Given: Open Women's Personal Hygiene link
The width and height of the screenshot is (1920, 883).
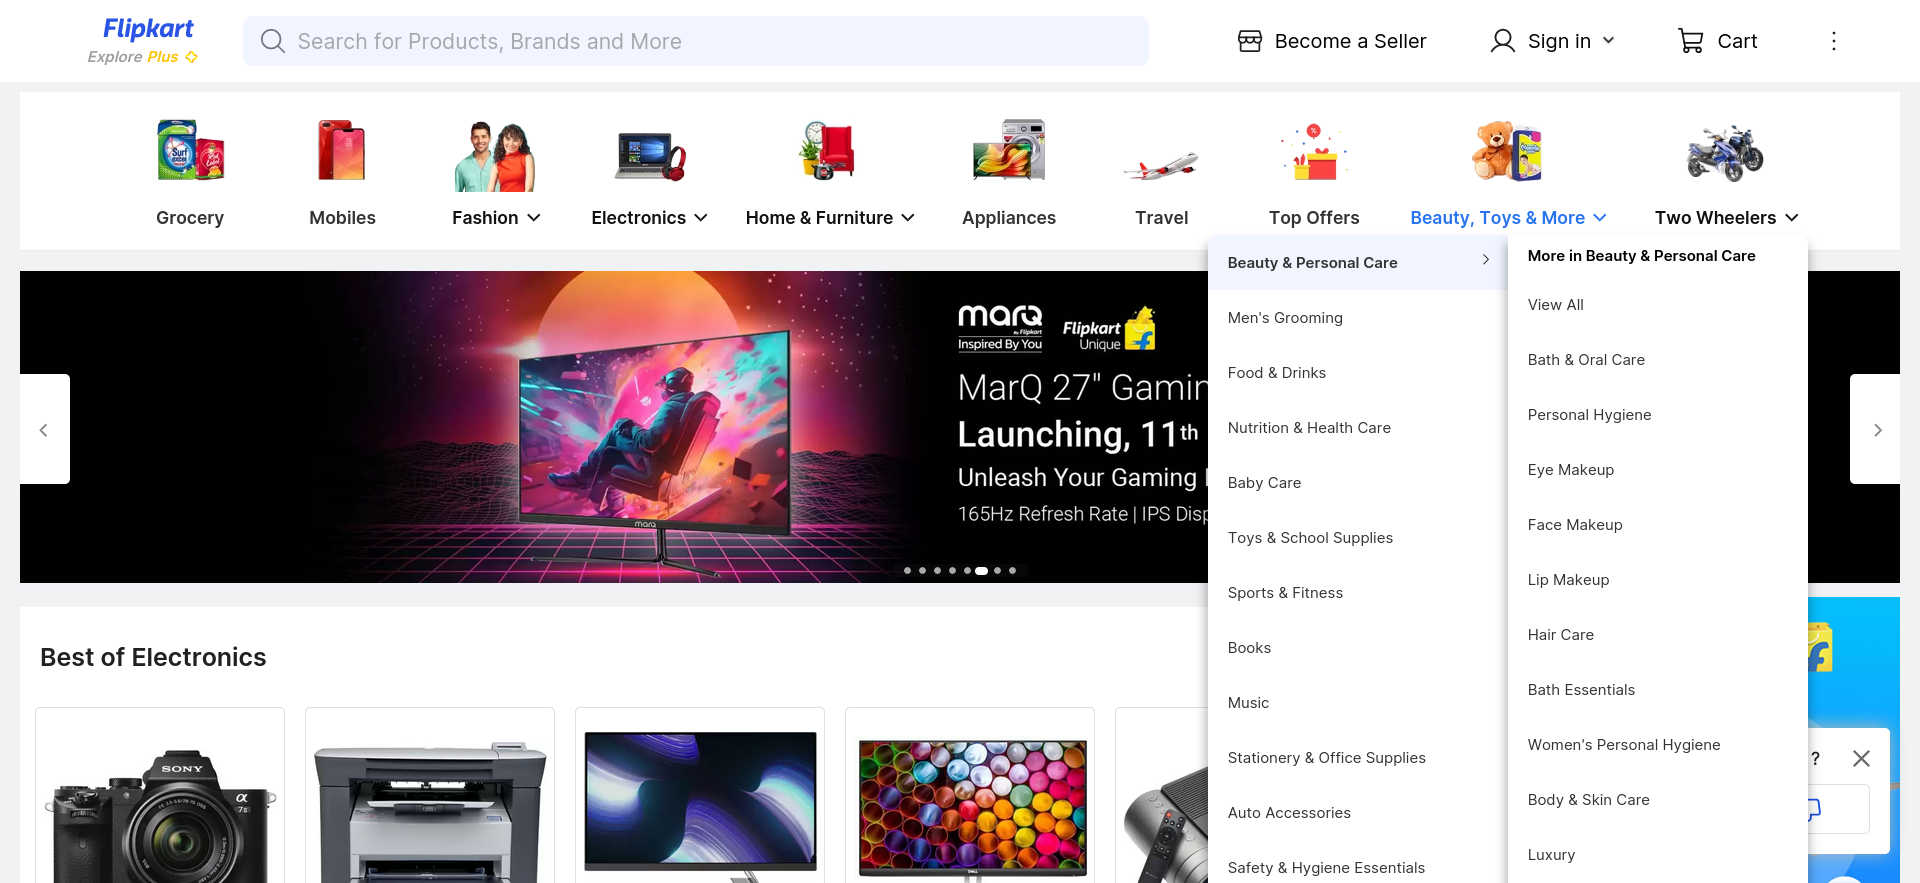Looking at the screenshot, I should point(1624,745).
